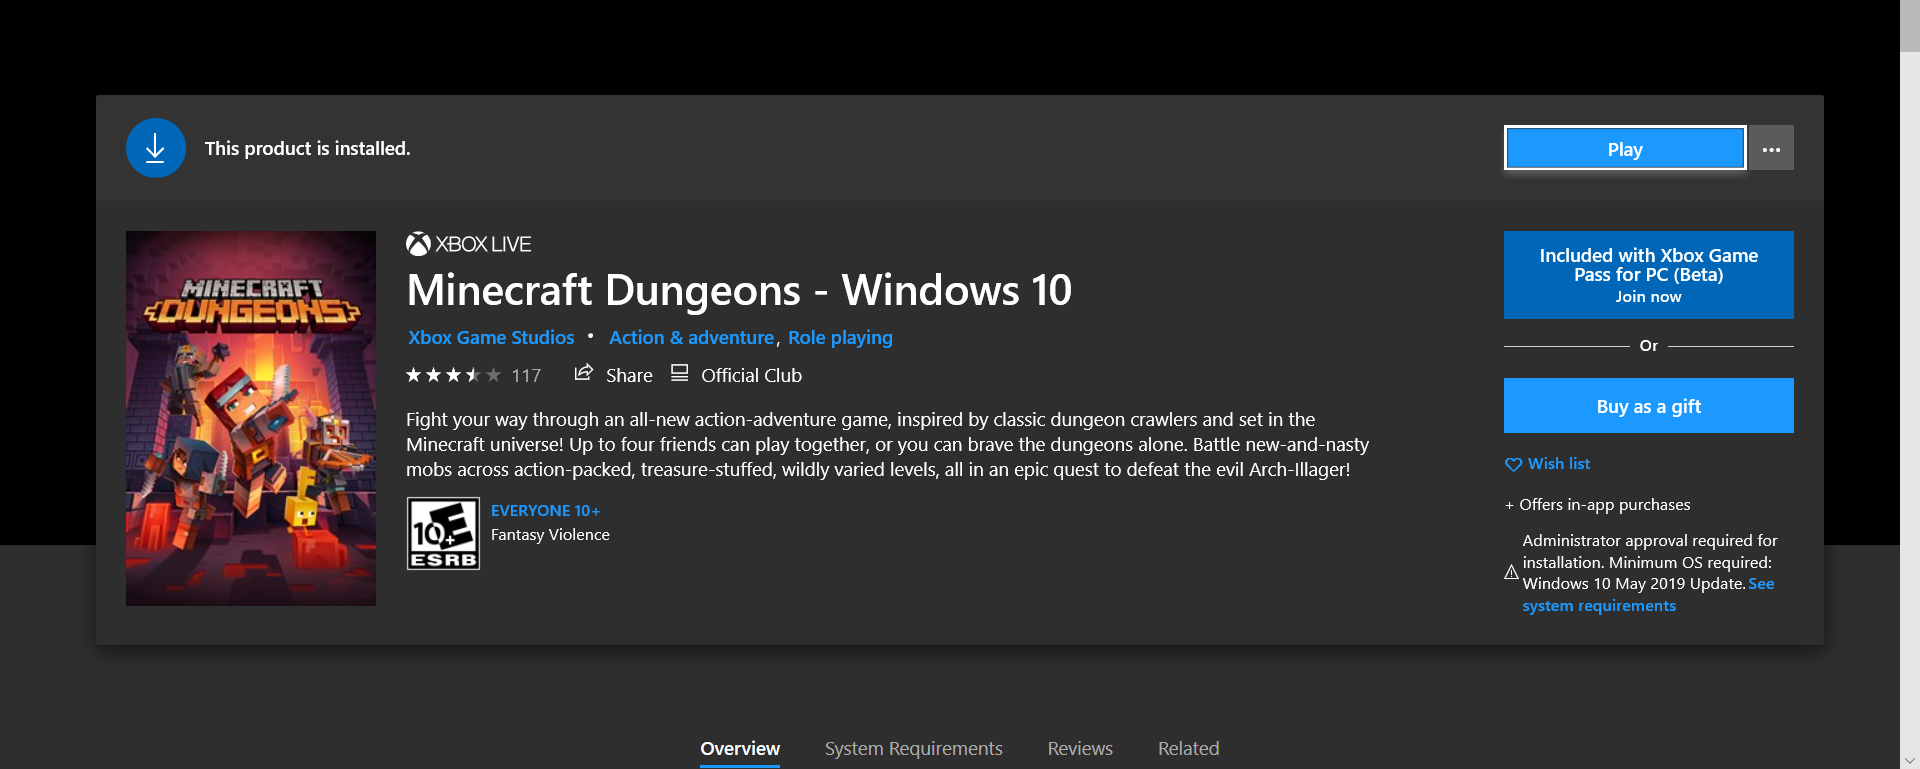
Task: Click the 'Fantasy Violence' descriptor text
Action: pos(550,535)
